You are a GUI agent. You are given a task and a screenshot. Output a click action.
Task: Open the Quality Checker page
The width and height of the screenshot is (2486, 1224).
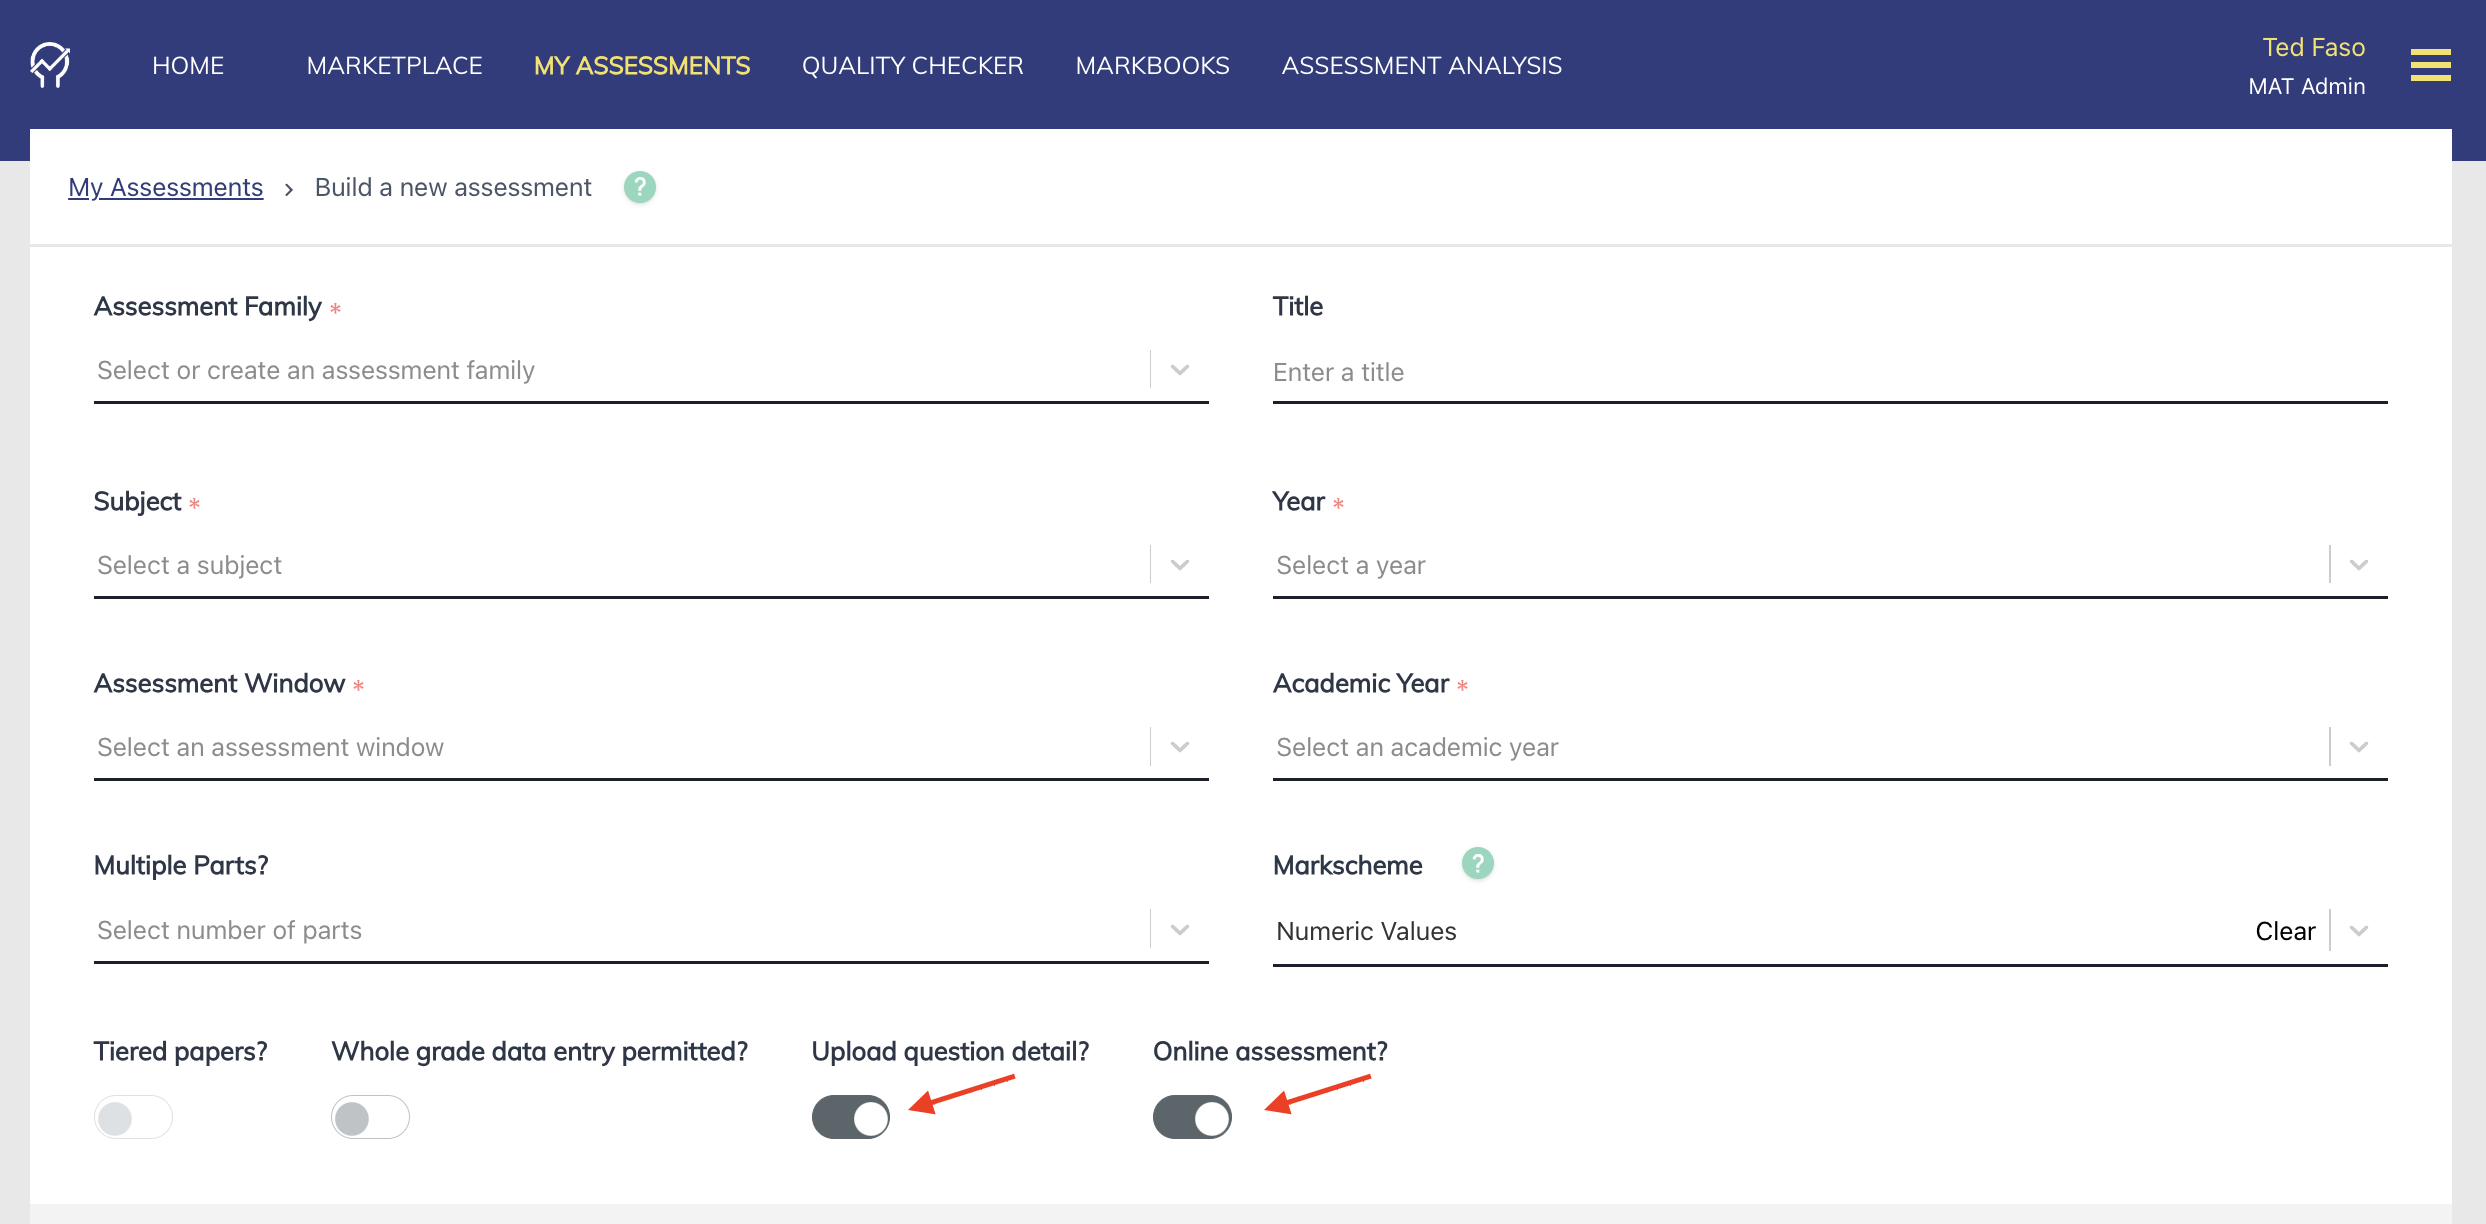tap(911, 65)
